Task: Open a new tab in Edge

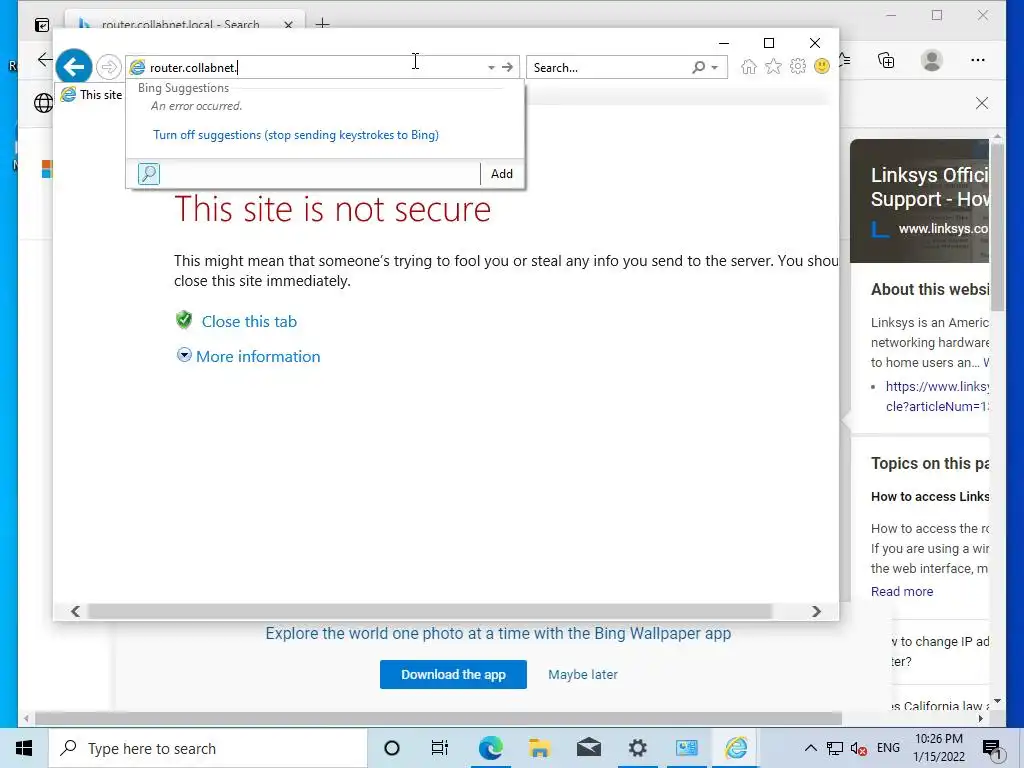Action: (x=323, y=24)
